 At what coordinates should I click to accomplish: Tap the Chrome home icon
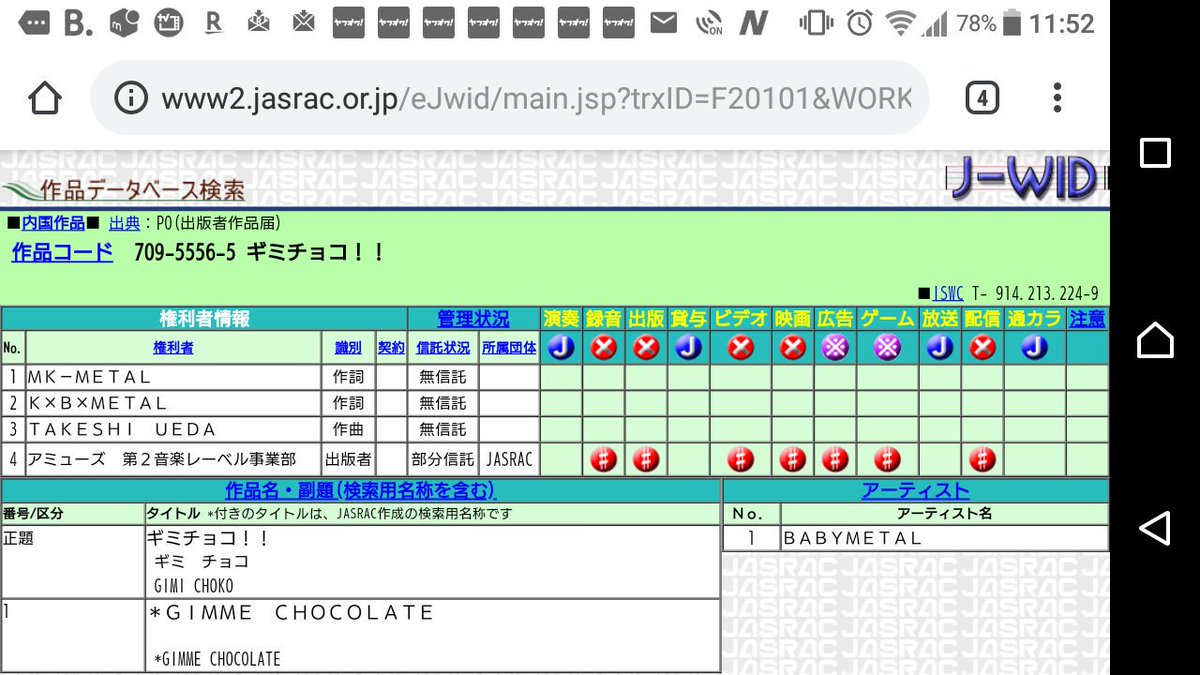pos(45,98)
